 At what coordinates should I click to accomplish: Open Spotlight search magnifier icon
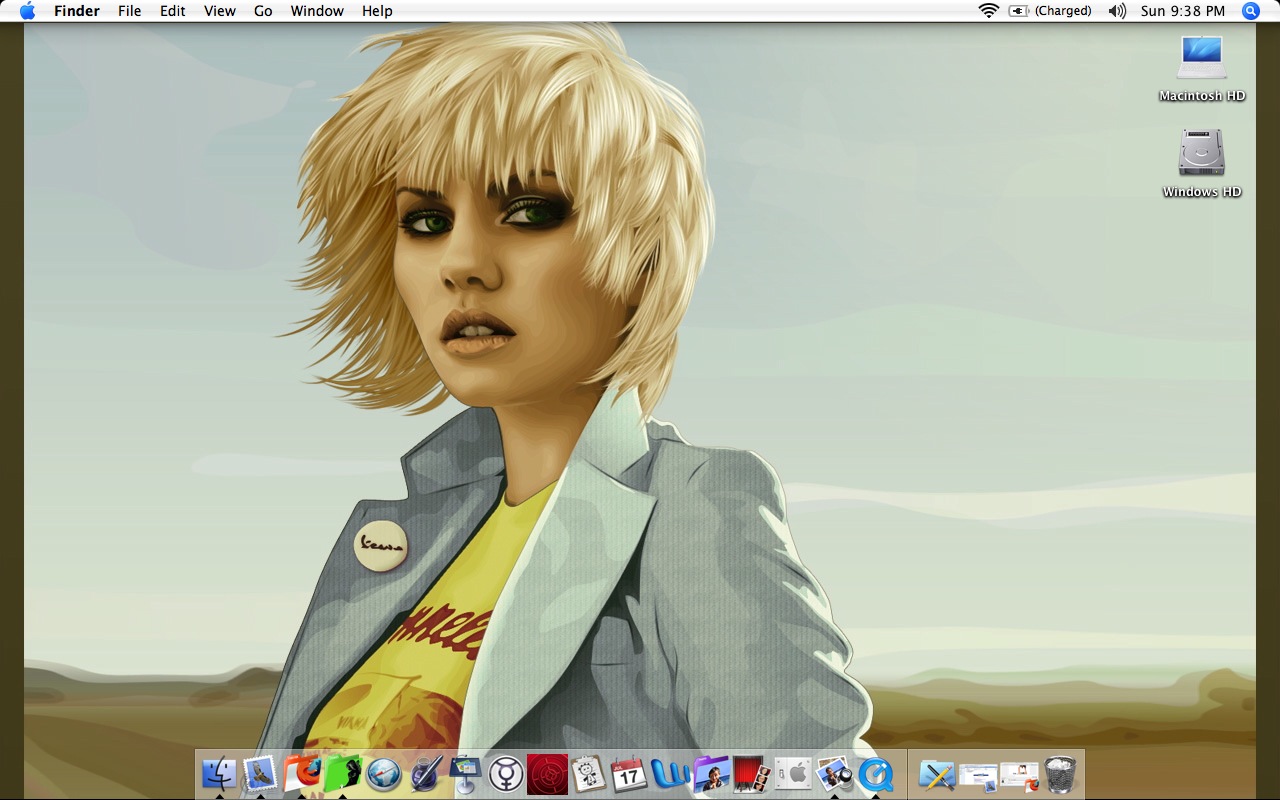point(1251,11)
